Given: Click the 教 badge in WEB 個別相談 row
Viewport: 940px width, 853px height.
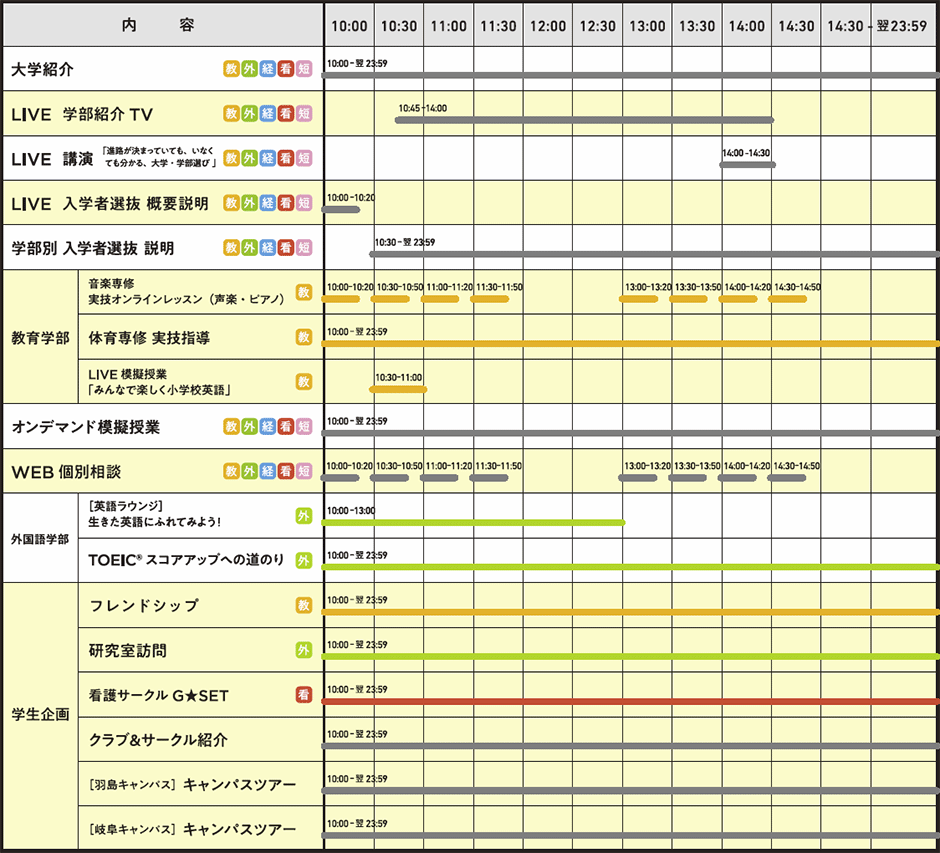Looking at the screenshot, I should [231, 471].
